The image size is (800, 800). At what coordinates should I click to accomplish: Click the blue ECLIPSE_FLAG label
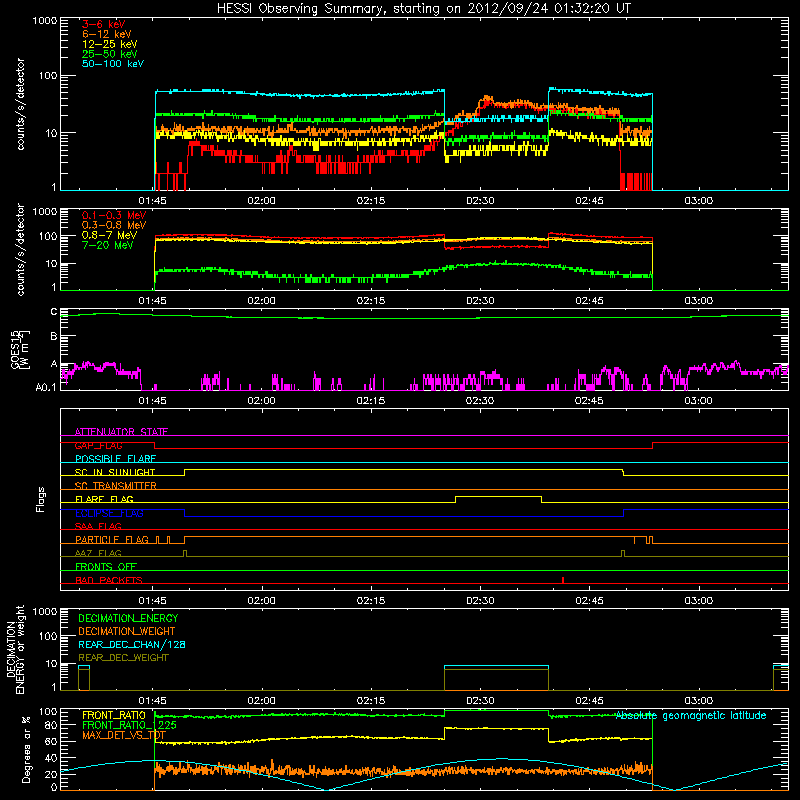click(x=109, y=513)
